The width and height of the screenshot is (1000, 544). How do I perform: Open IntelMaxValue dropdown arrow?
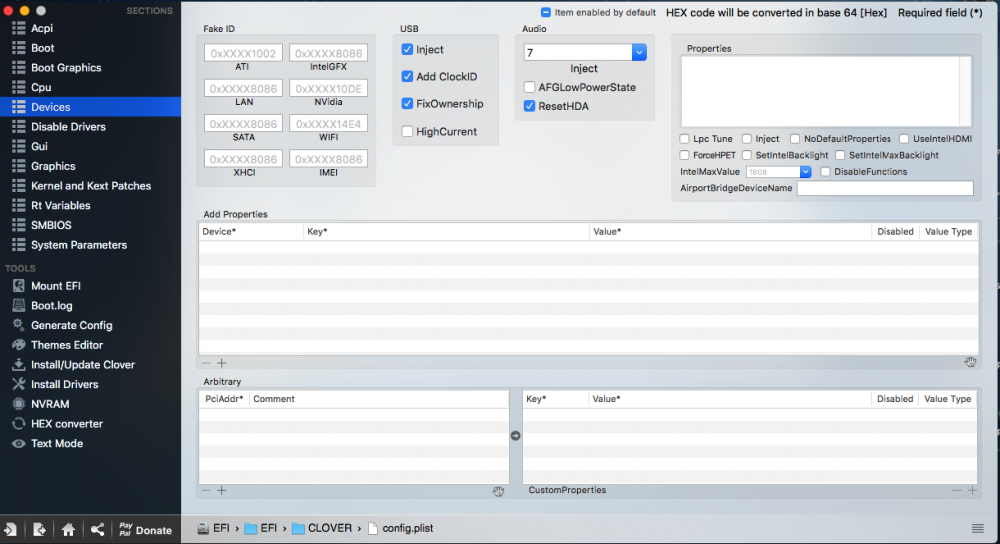pyautogui.click(x=805, y=172)
